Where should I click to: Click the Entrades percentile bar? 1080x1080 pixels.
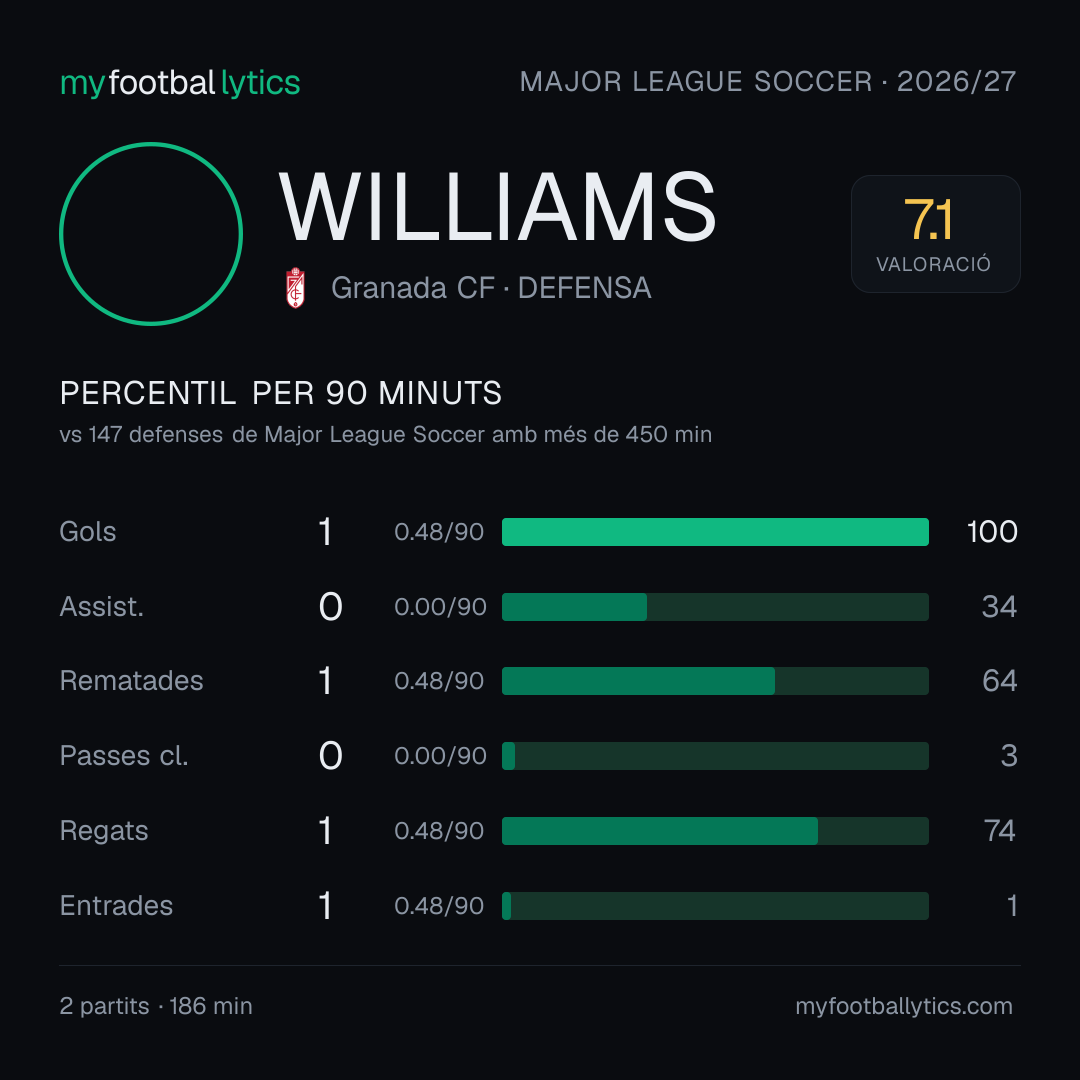click(x=715, y=906)
